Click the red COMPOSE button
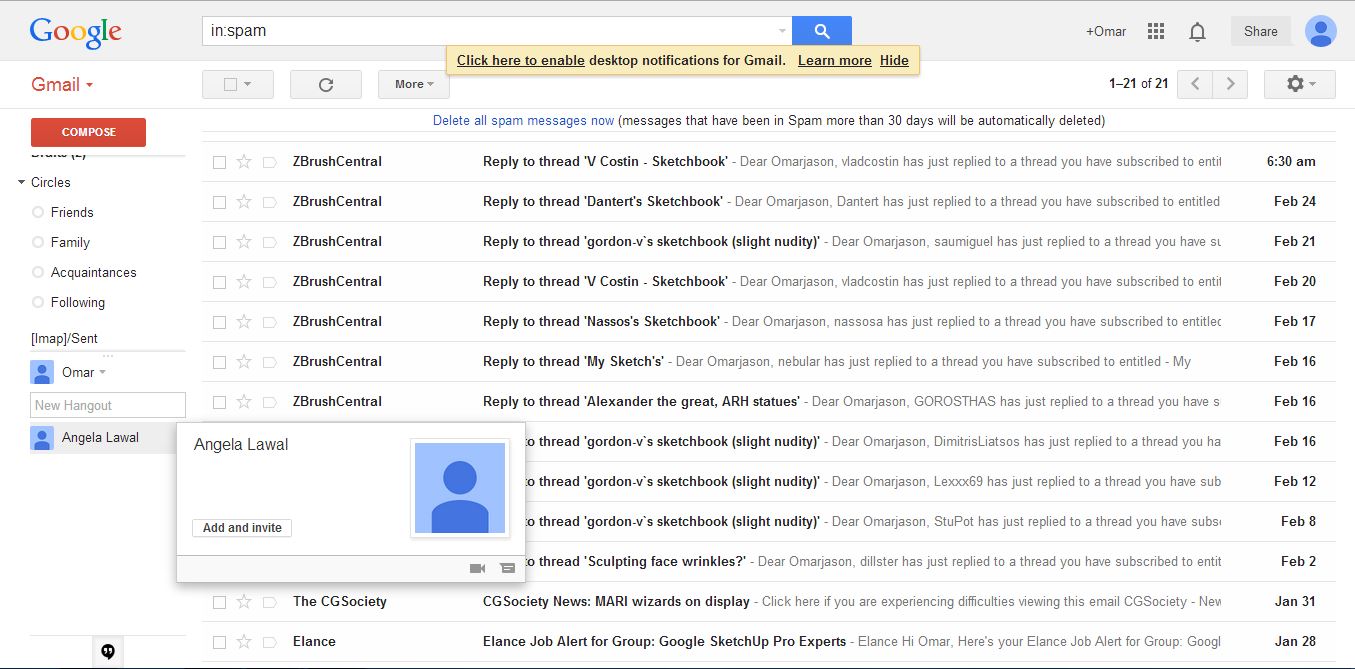This screenshot has width=1355, height=669. point(88,132)
